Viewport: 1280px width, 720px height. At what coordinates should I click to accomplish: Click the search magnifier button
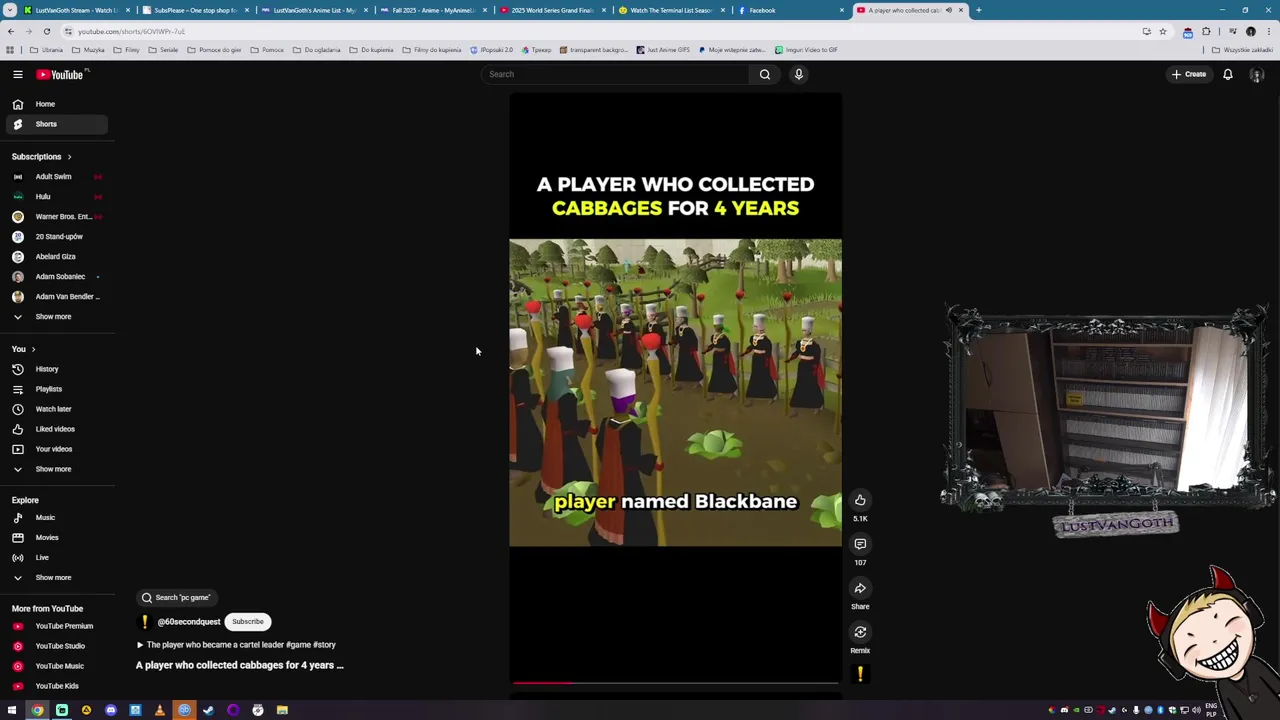tap(765, 74)
